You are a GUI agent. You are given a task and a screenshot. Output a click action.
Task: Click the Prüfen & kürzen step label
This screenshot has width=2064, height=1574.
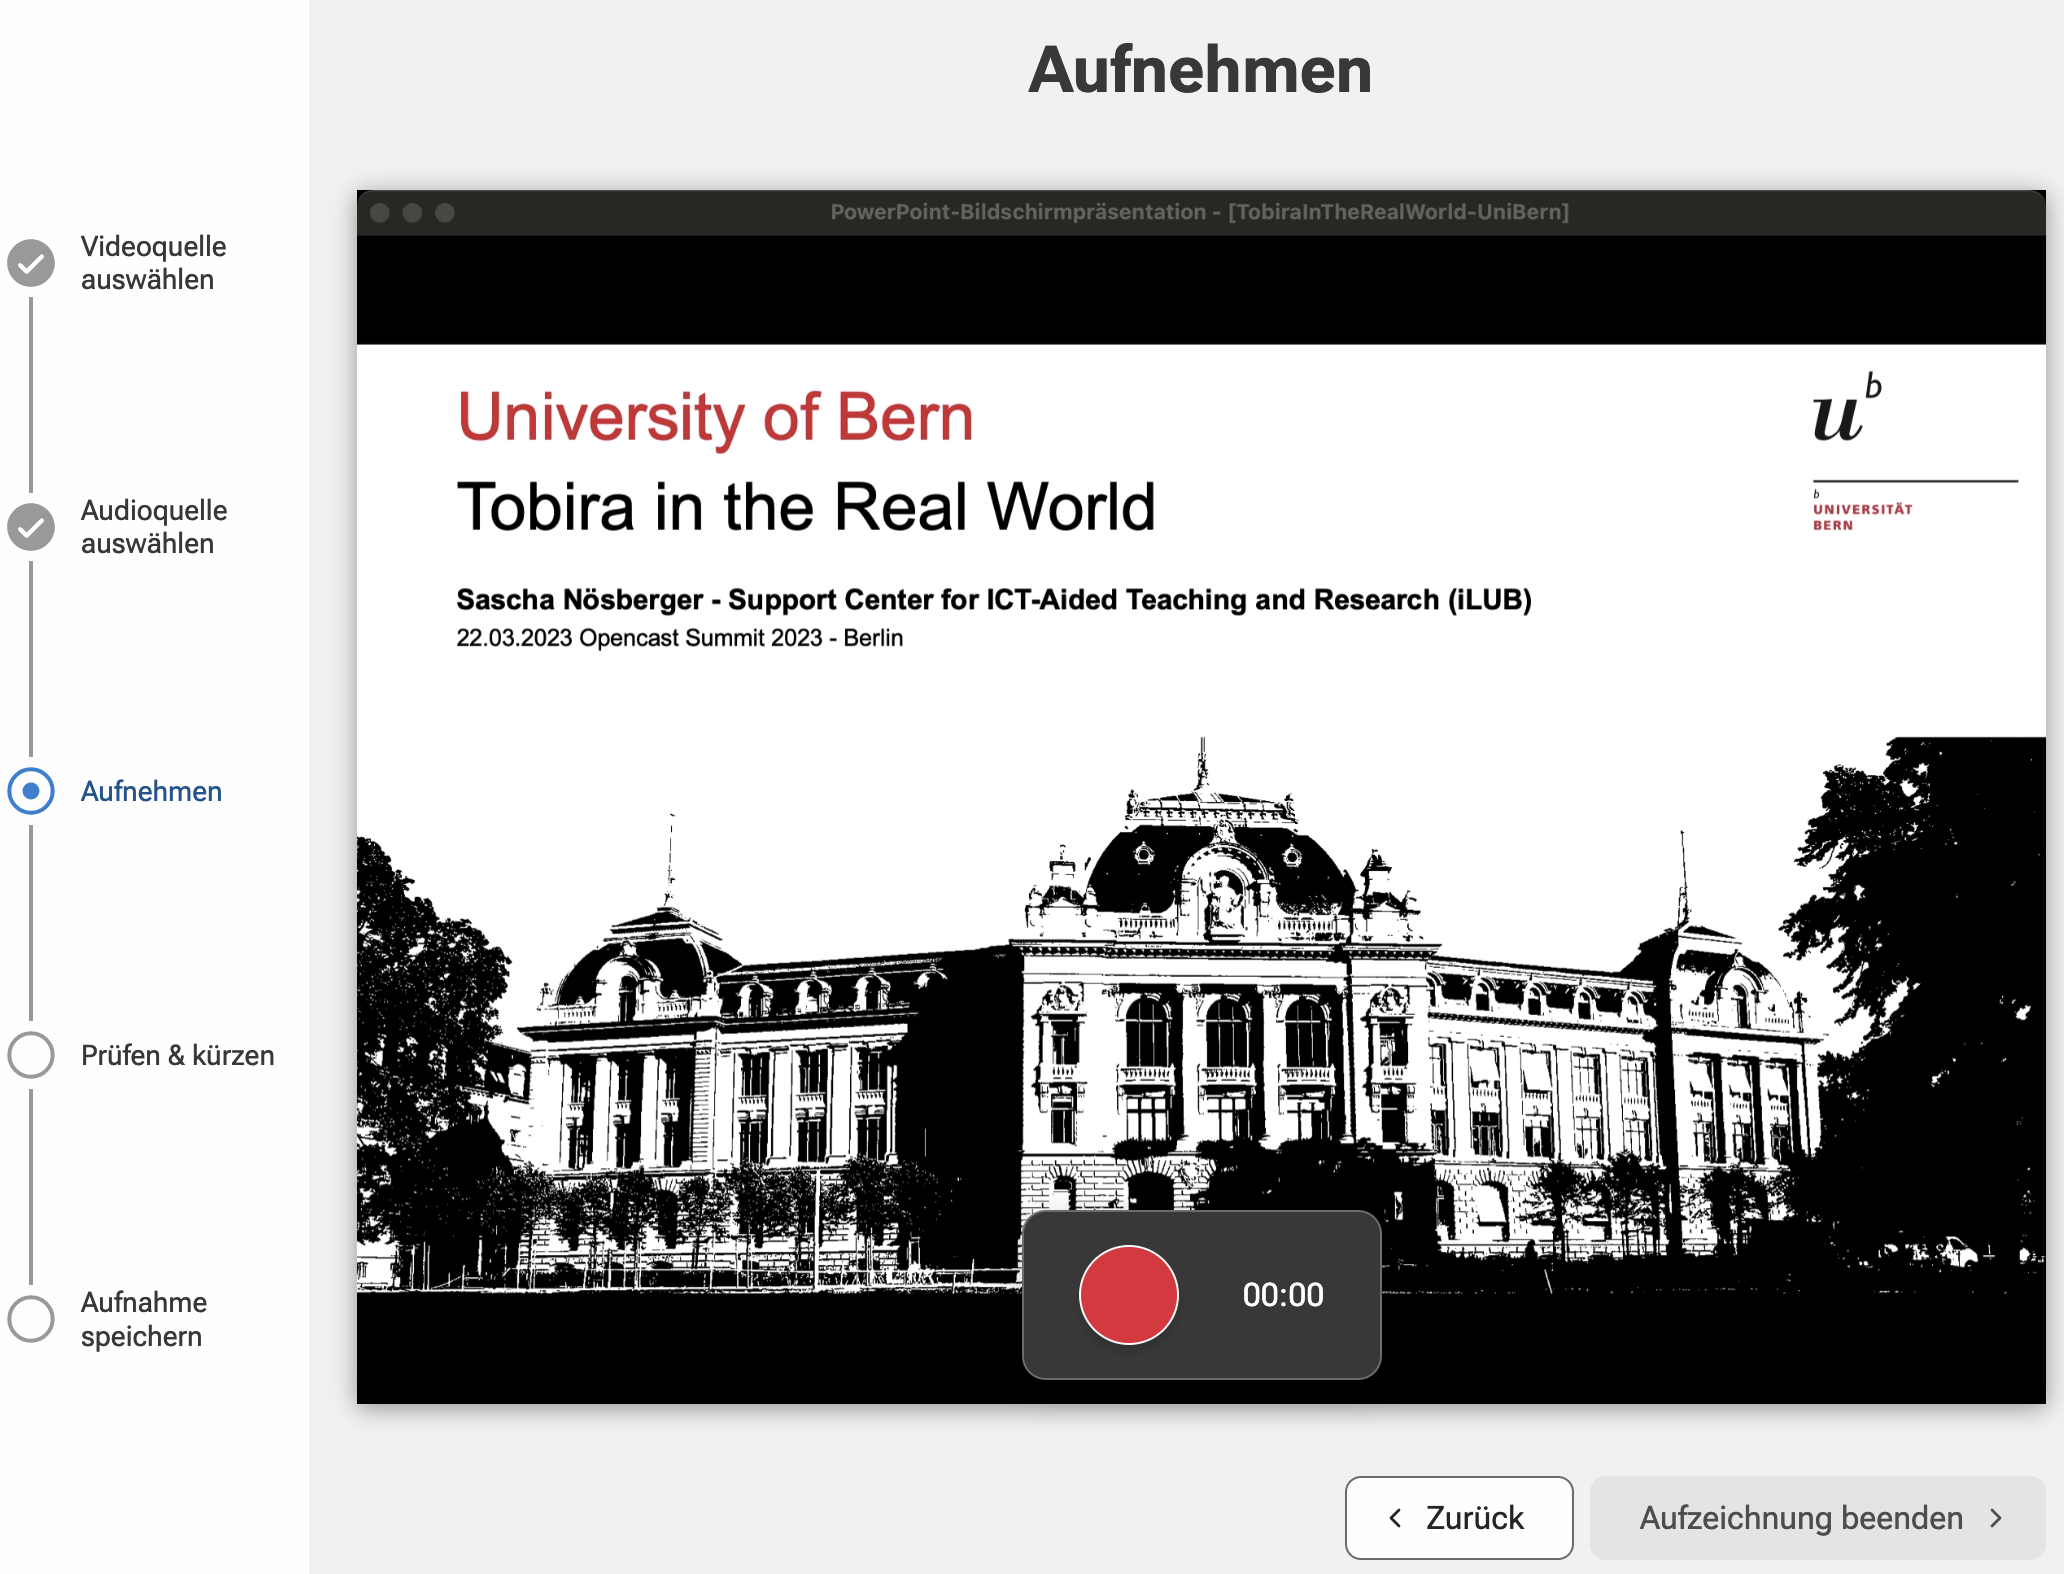(x=177, y=1055)
